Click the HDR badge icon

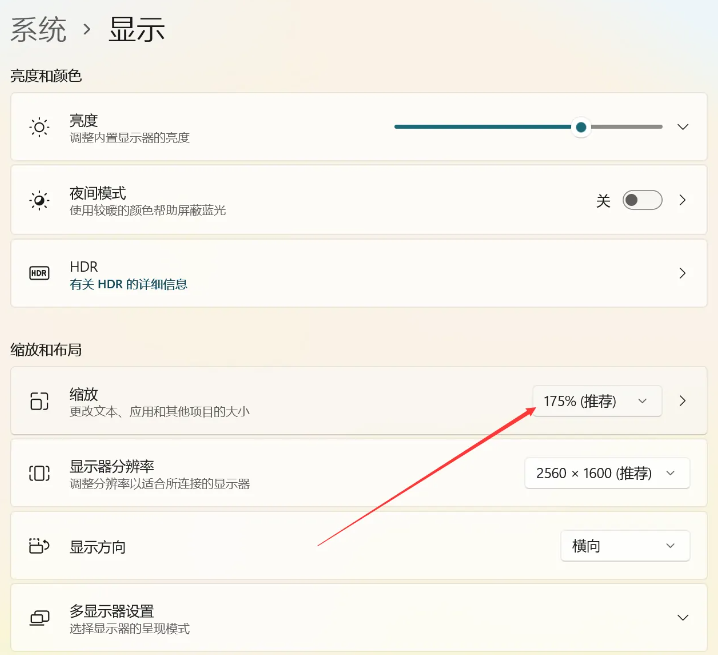point(39,273)
